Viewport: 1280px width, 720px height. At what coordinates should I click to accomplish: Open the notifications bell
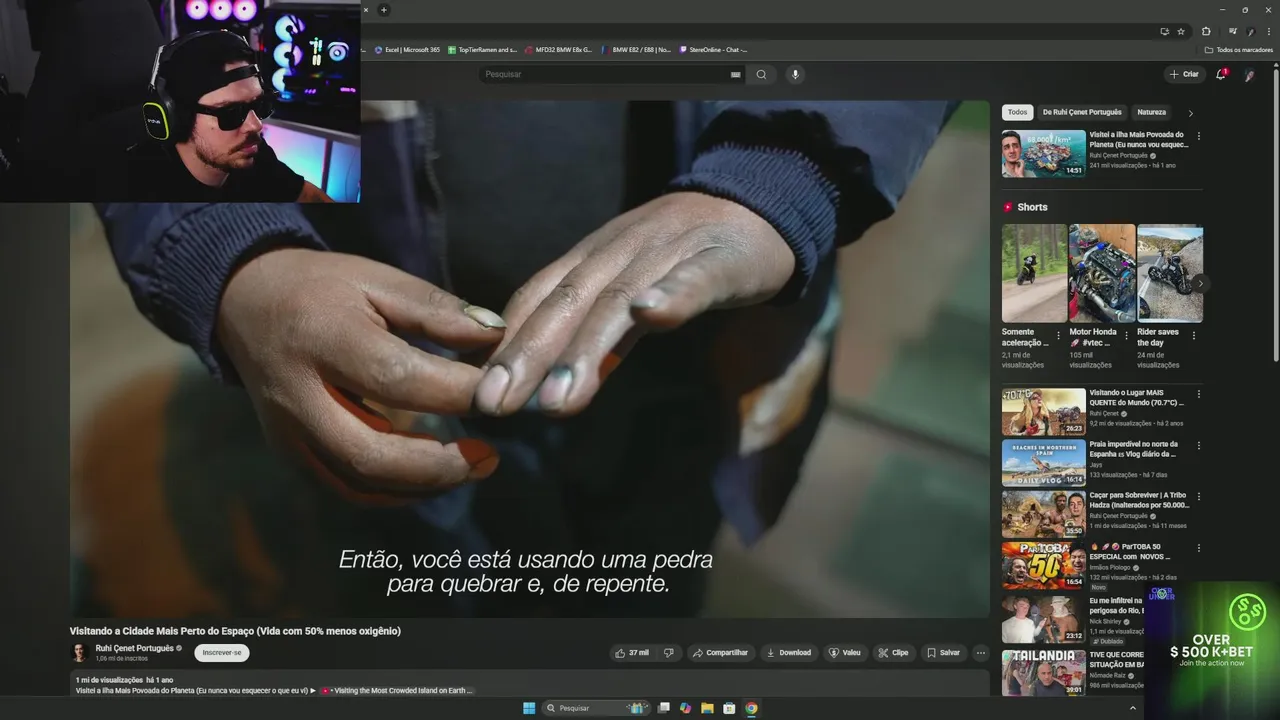point(1221,74)
